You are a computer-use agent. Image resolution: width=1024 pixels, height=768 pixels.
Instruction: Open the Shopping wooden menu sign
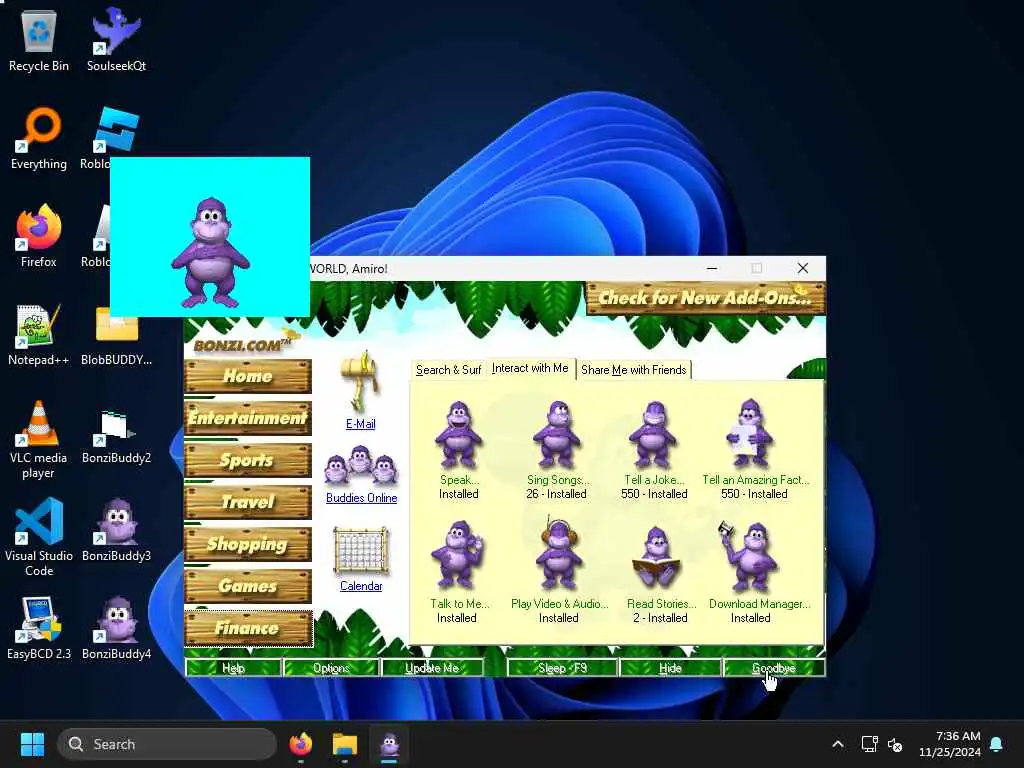tap(248, 544)
